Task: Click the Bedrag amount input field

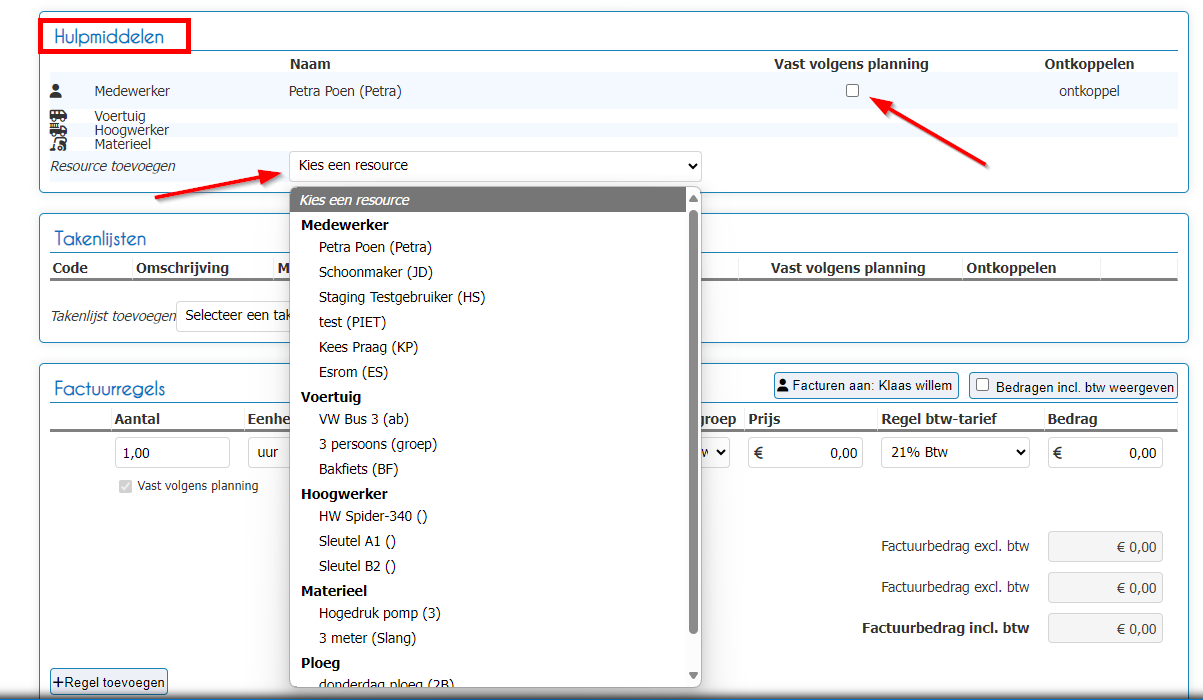Action: coord(1105,452)
